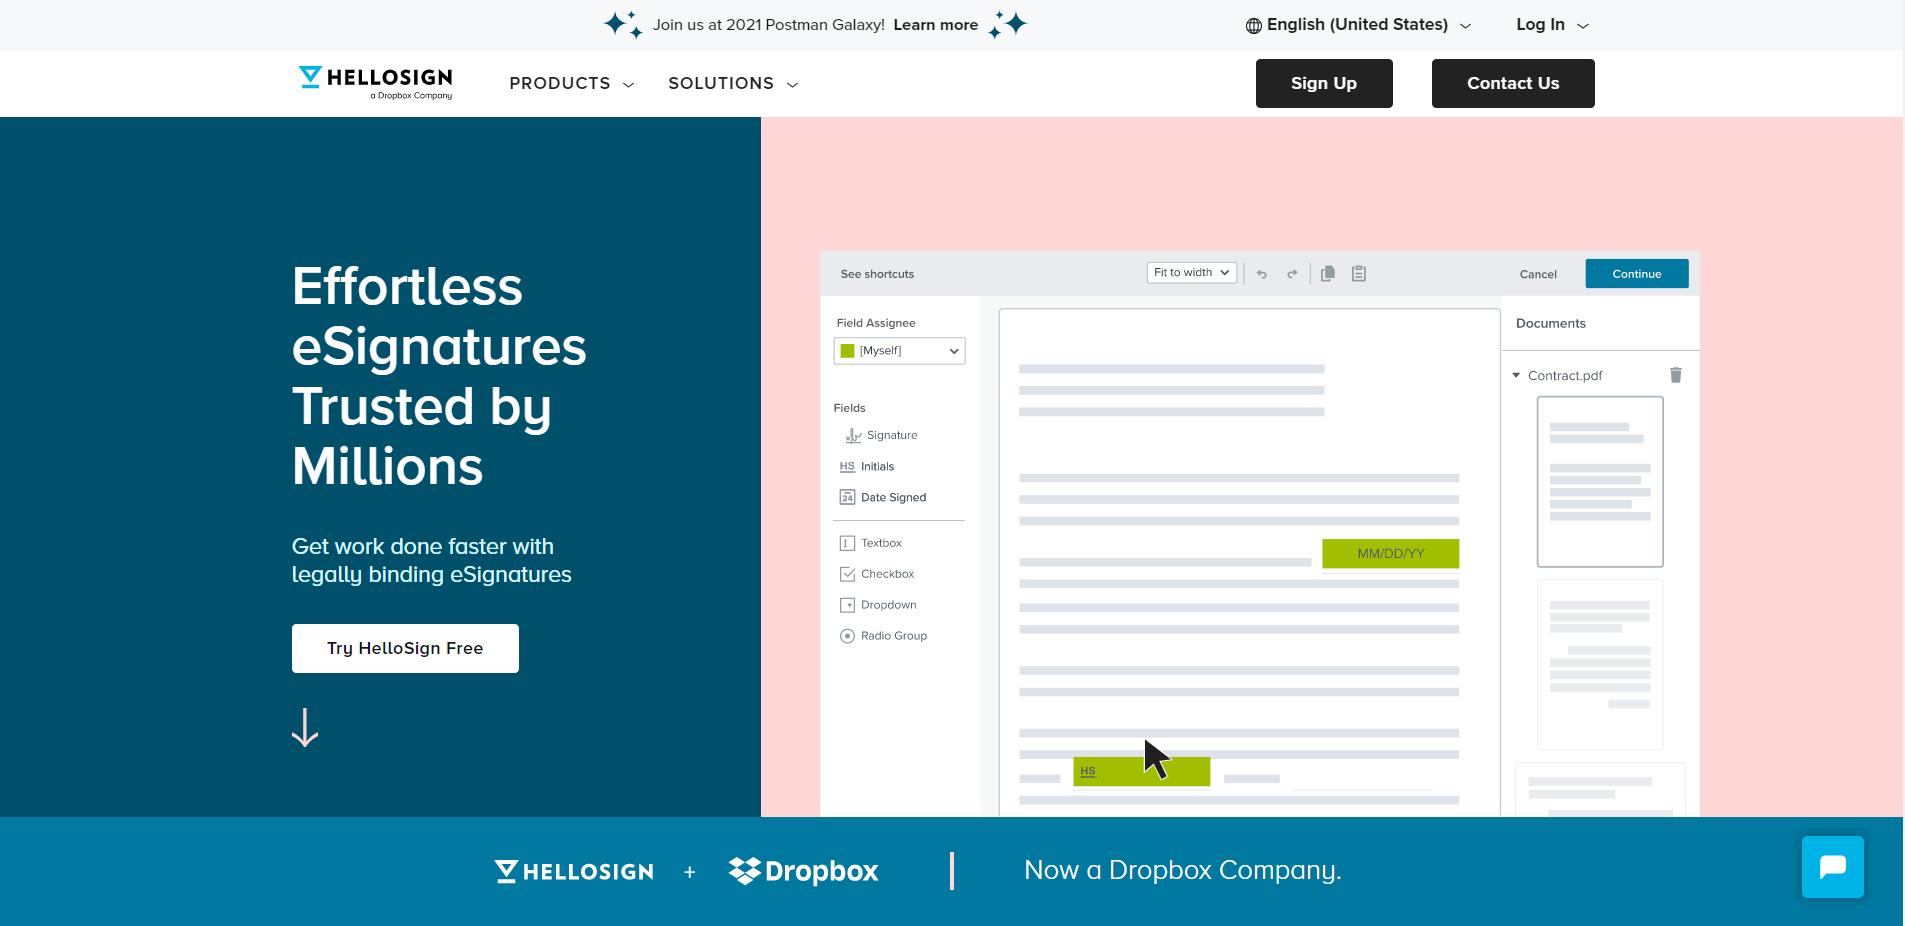Click the Documents panel heading

(1550, 323)
